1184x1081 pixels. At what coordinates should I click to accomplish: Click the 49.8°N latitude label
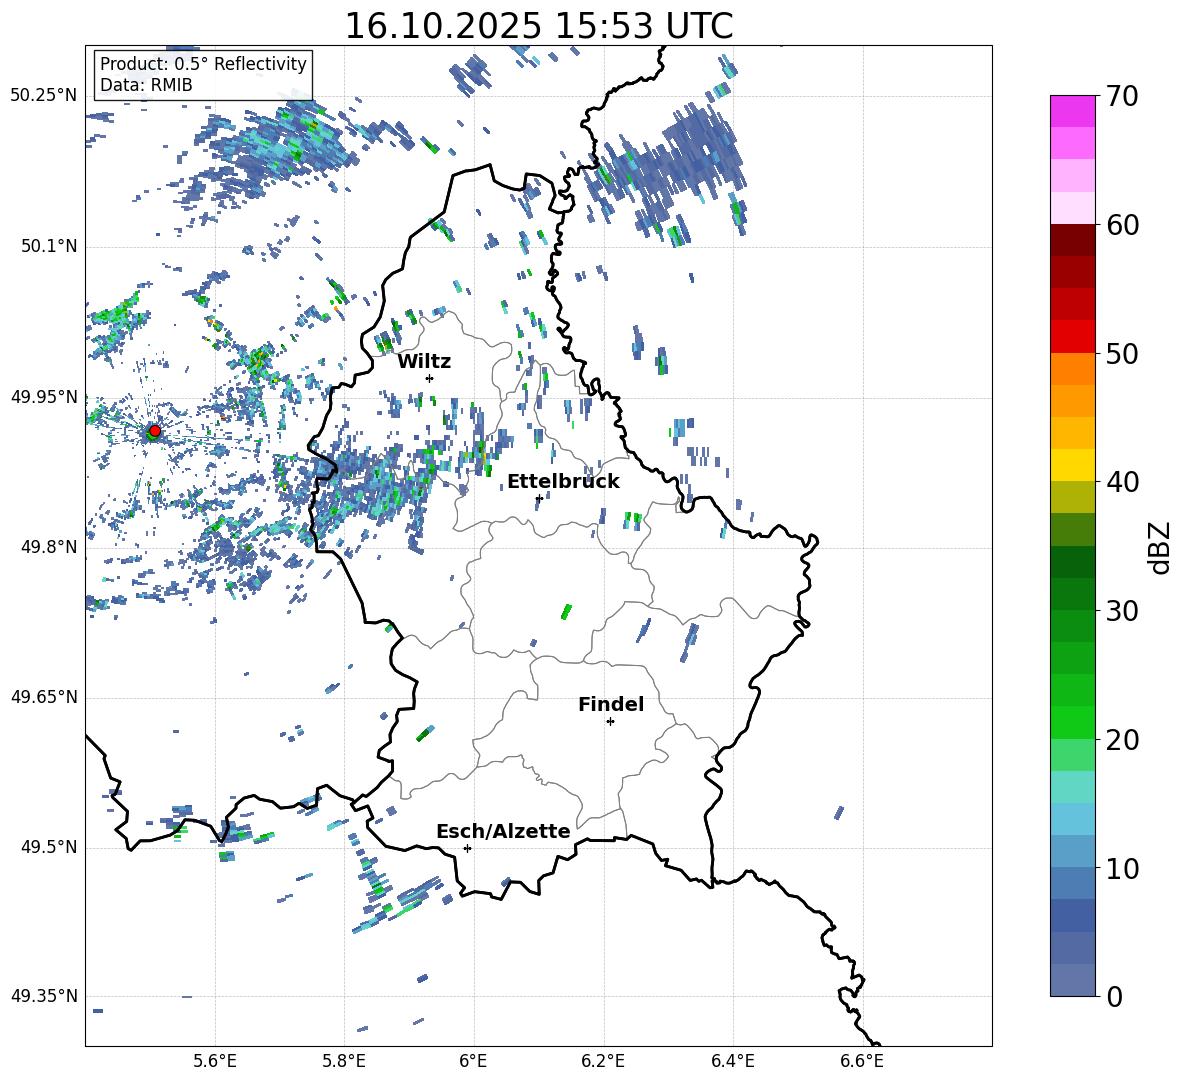click(49, 547)
